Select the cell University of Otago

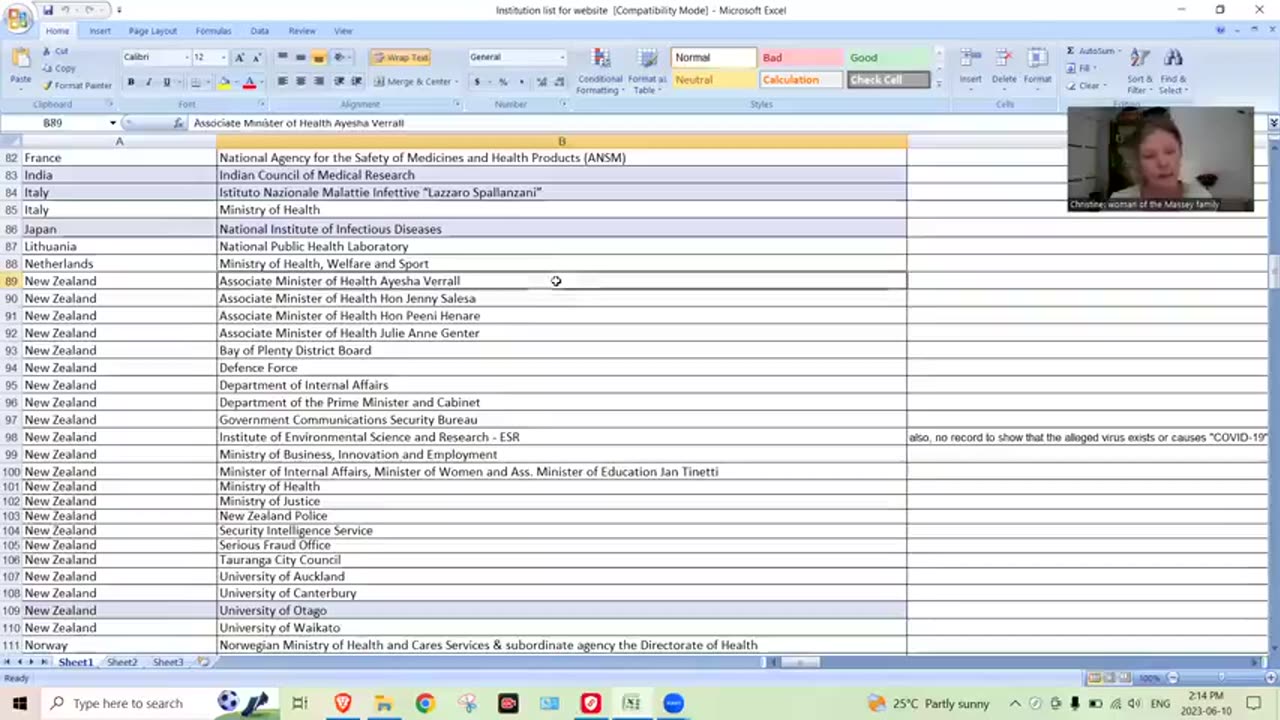(562, 610)
